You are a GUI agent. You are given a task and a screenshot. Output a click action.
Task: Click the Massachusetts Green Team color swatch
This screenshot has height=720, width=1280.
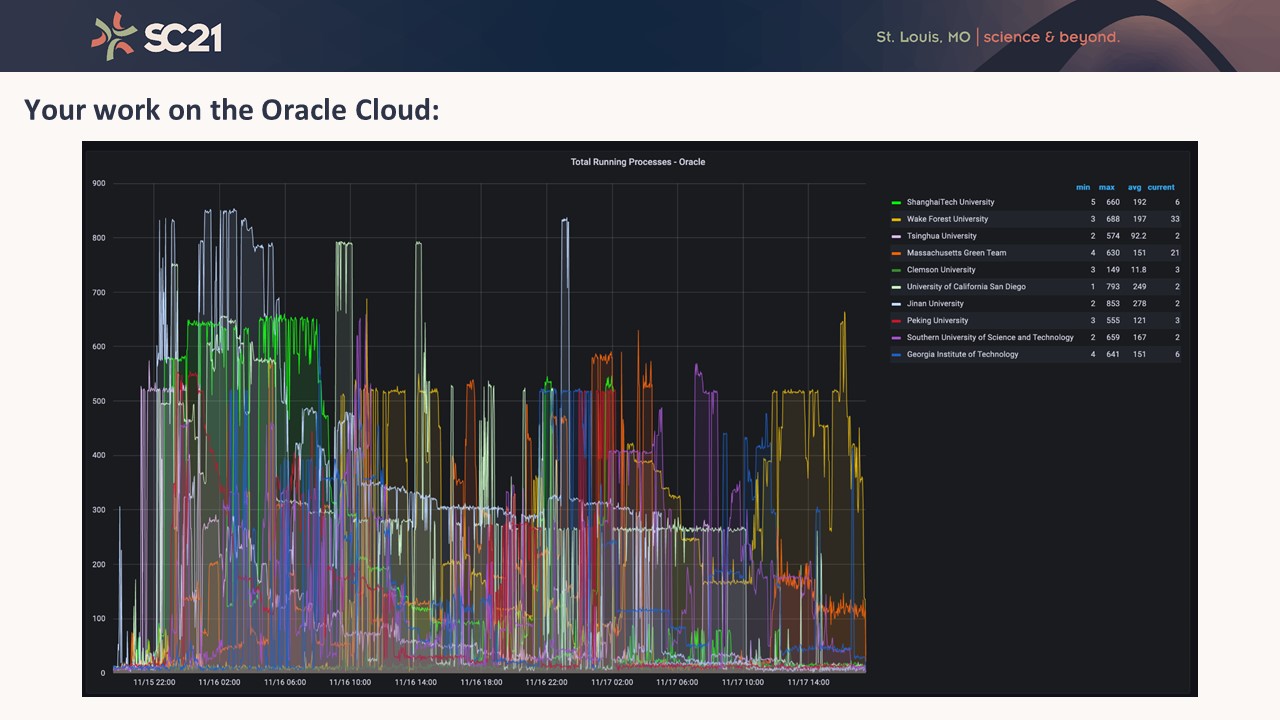pos(896,253)
